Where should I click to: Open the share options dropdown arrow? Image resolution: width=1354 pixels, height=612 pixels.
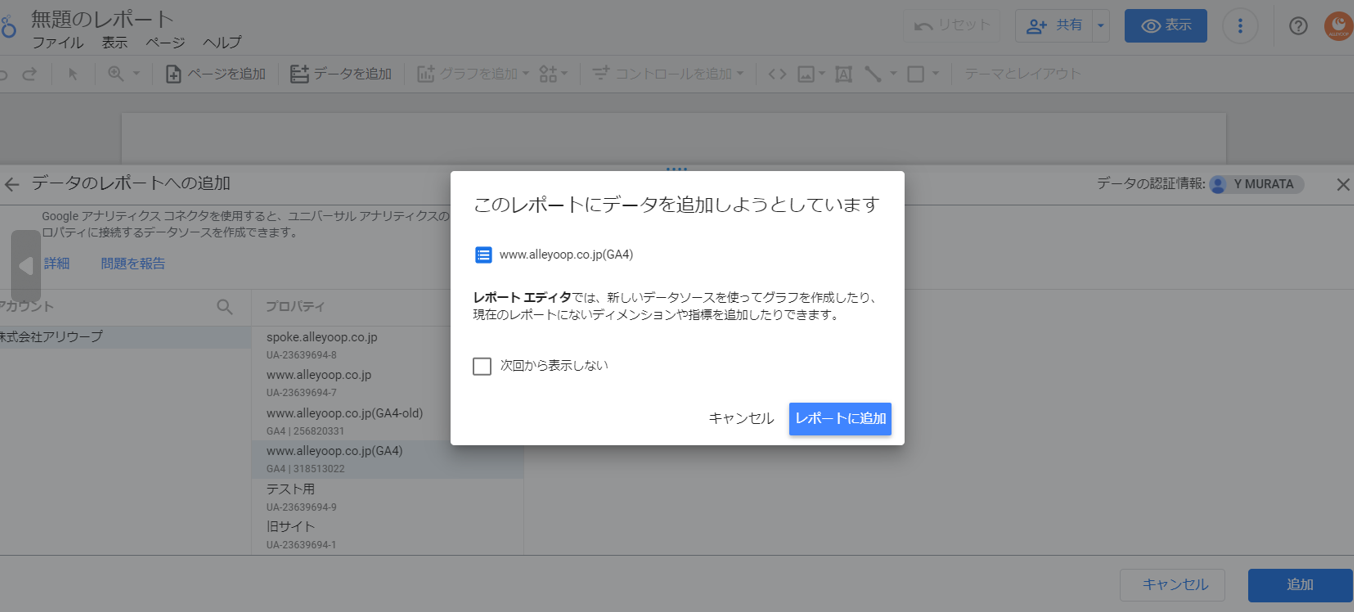click(1101, 26)
